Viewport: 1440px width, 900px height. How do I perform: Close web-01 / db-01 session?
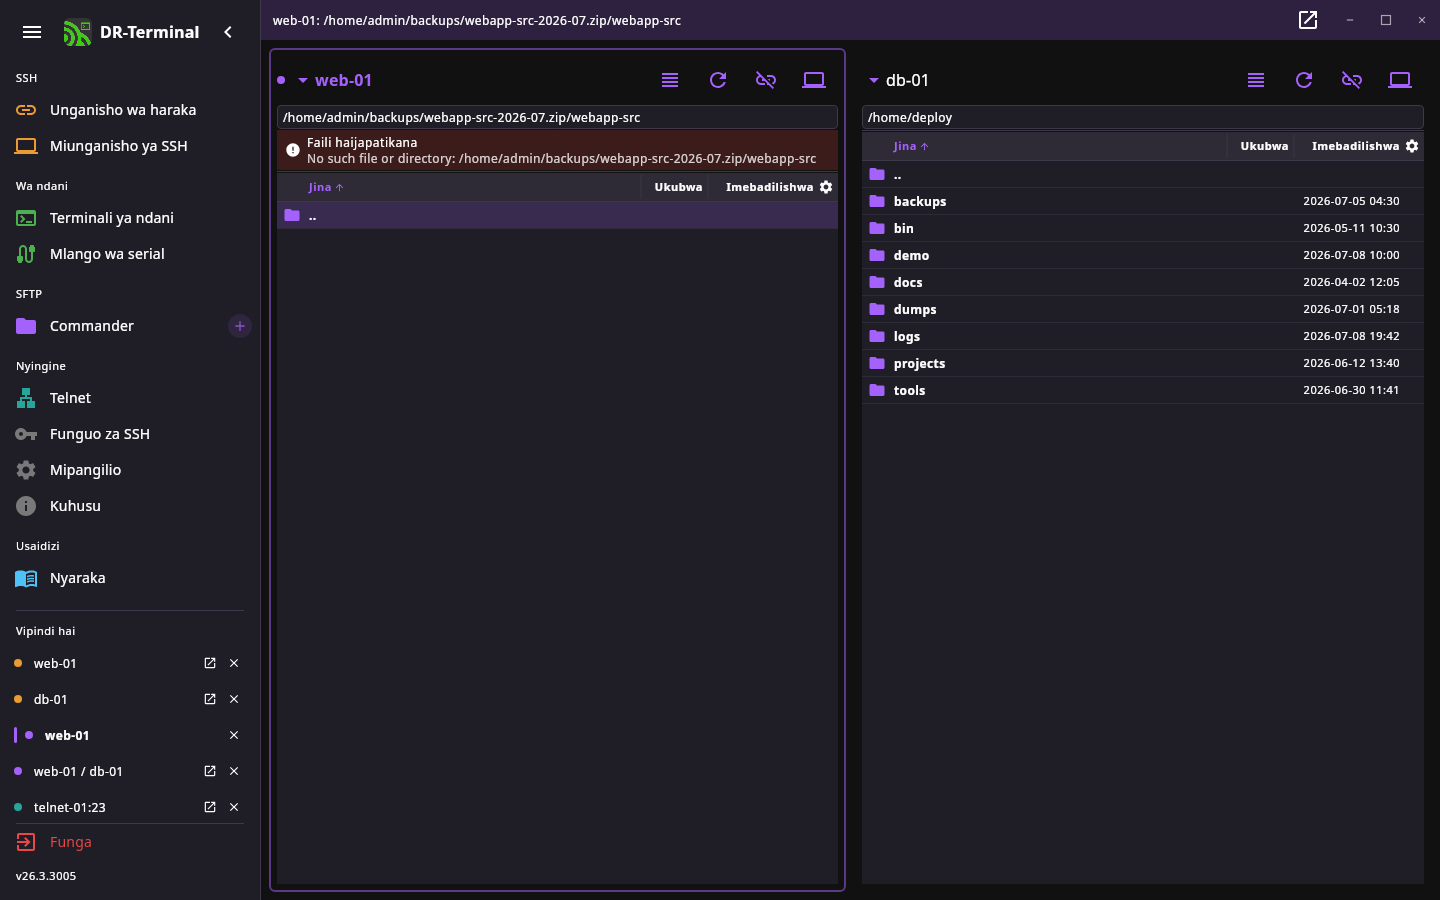pos(234,771)
